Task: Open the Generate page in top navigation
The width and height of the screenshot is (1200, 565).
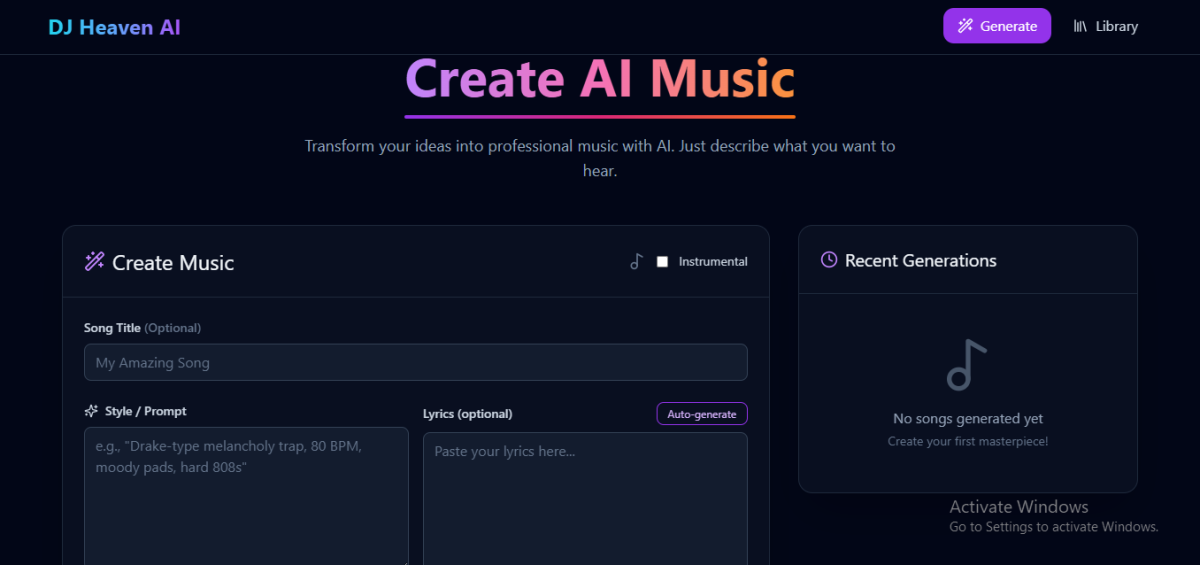Action: [996, 26]
